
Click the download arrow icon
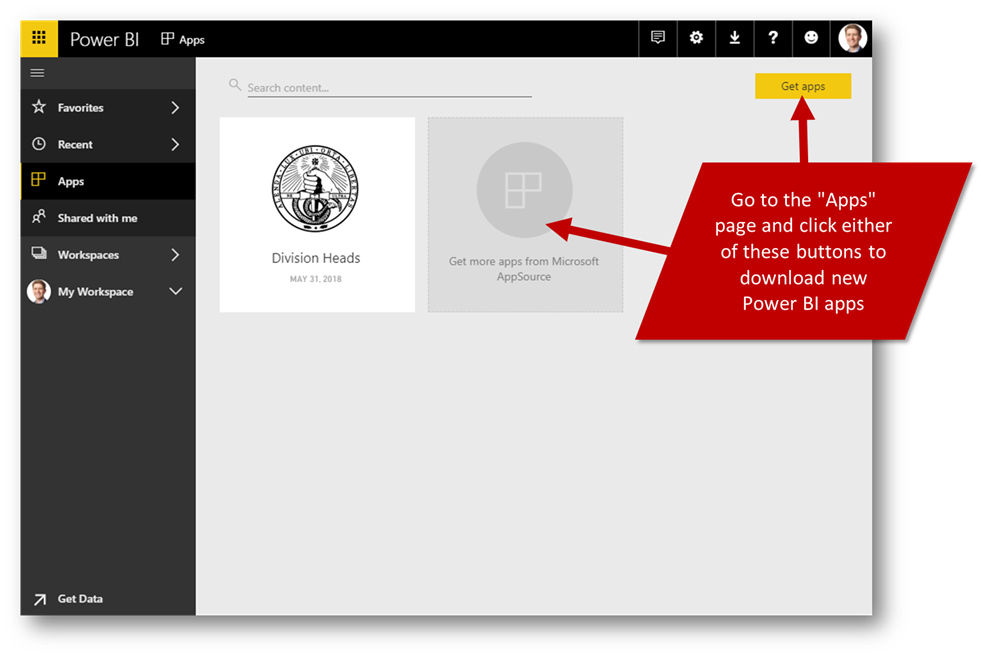[734, 38]
